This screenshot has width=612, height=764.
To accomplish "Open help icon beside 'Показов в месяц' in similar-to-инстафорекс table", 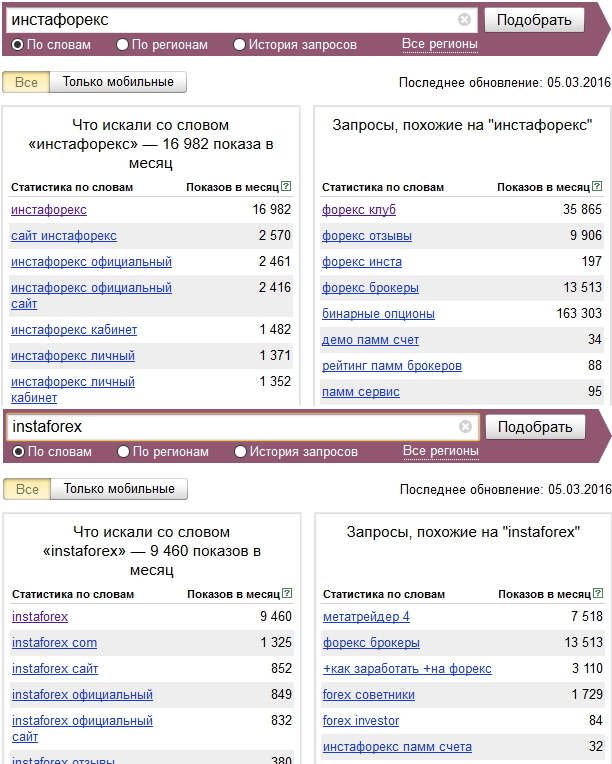I will point(597,186).
